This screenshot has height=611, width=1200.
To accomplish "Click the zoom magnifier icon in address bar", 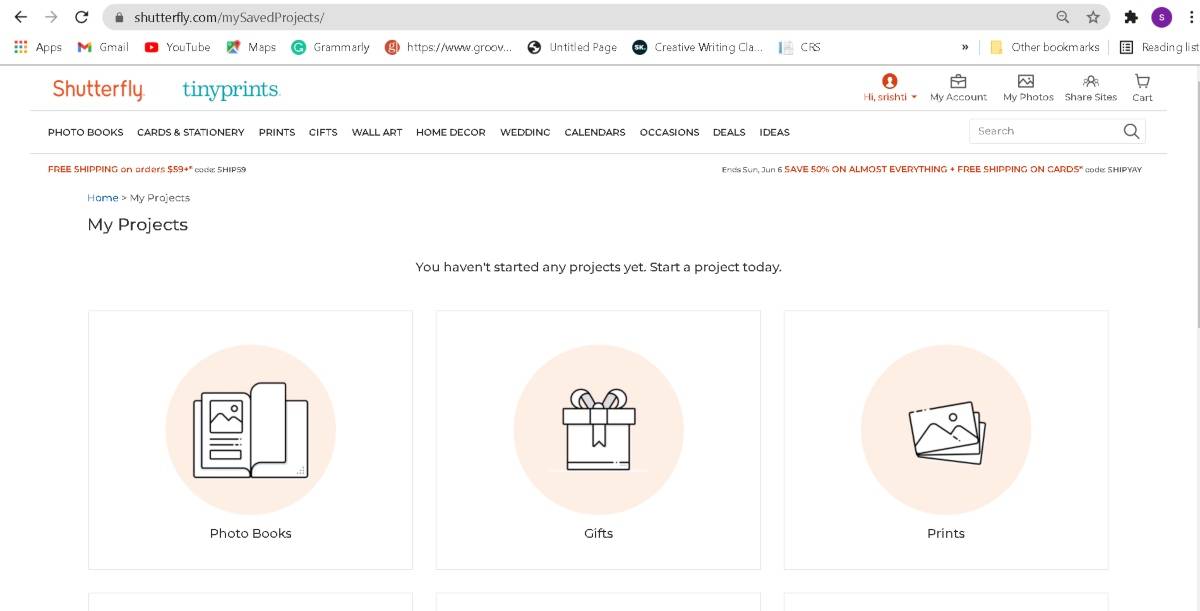I will [x=1063, y=17].
